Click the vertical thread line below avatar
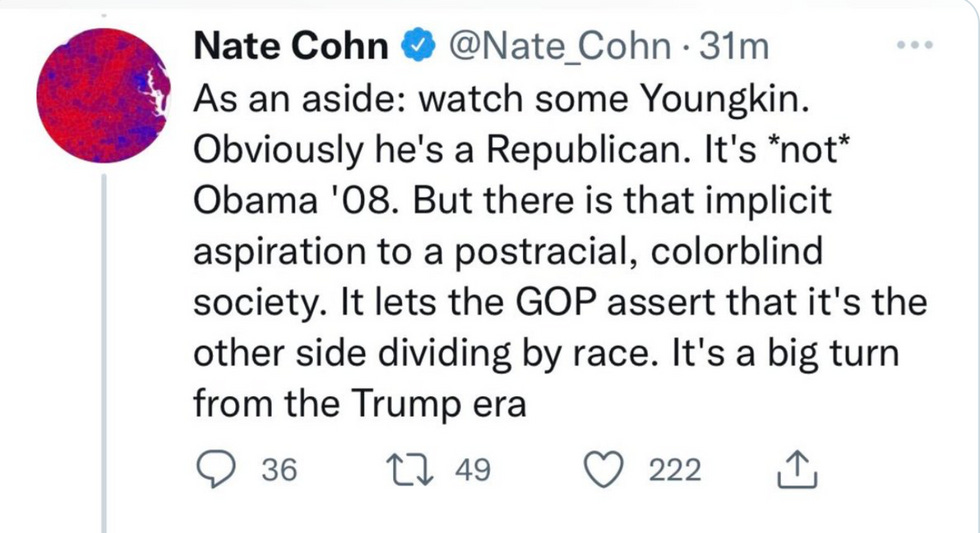 point(105,350)
